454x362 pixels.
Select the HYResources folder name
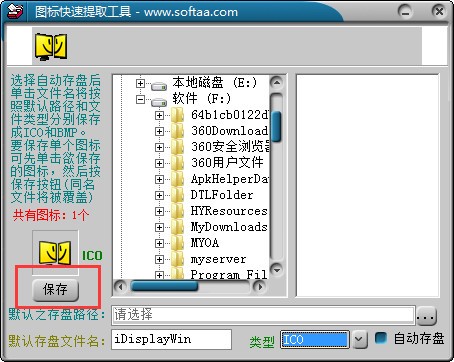[x=229, y=211]
